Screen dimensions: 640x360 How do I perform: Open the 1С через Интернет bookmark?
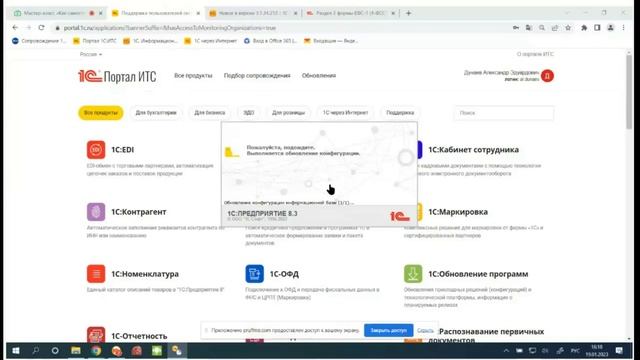(x=211, y=41)
